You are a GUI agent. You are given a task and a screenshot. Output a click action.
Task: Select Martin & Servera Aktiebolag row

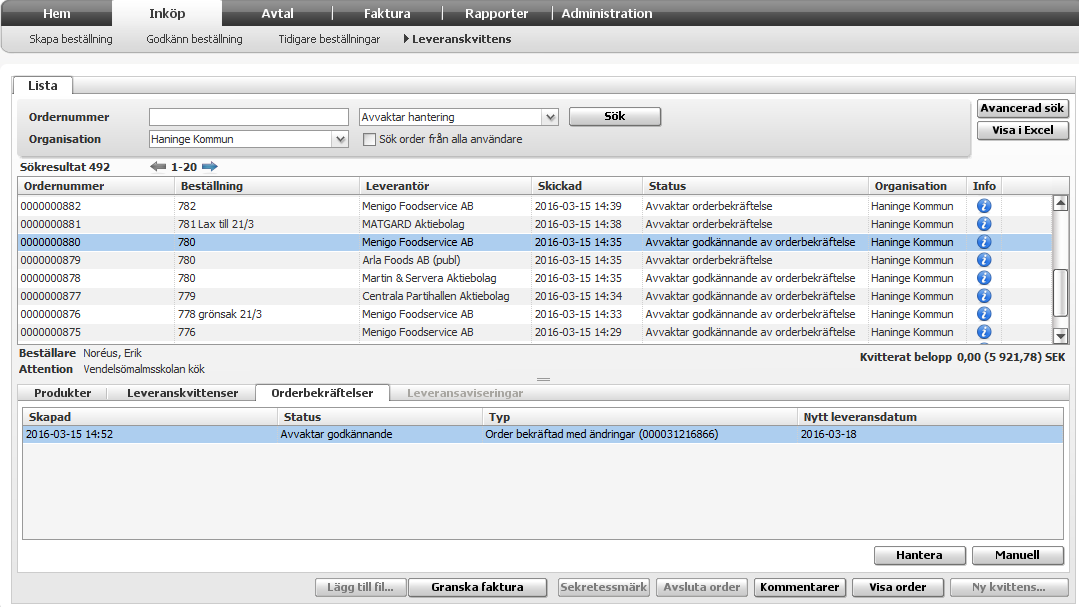click(535, 277)
